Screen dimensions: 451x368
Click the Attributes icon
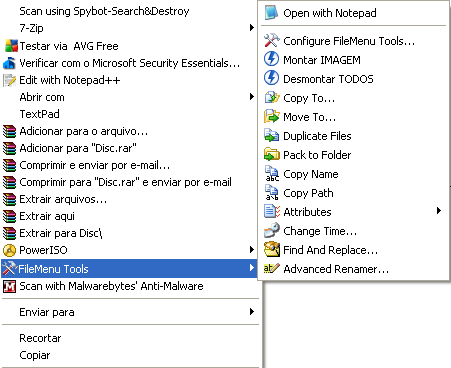pyautogui.click(x=272, y=211)
